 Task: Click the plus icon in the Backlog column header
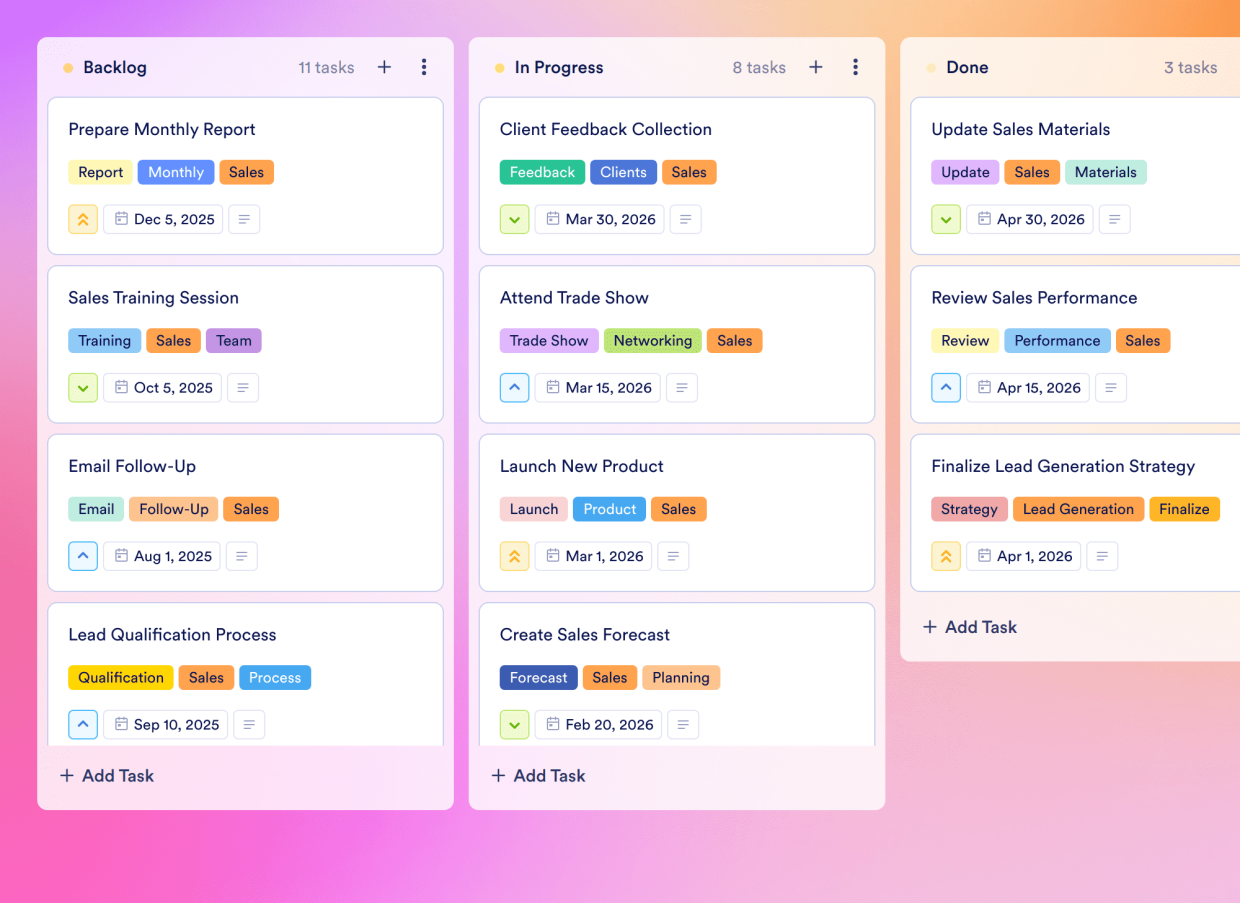click(384, 67)
